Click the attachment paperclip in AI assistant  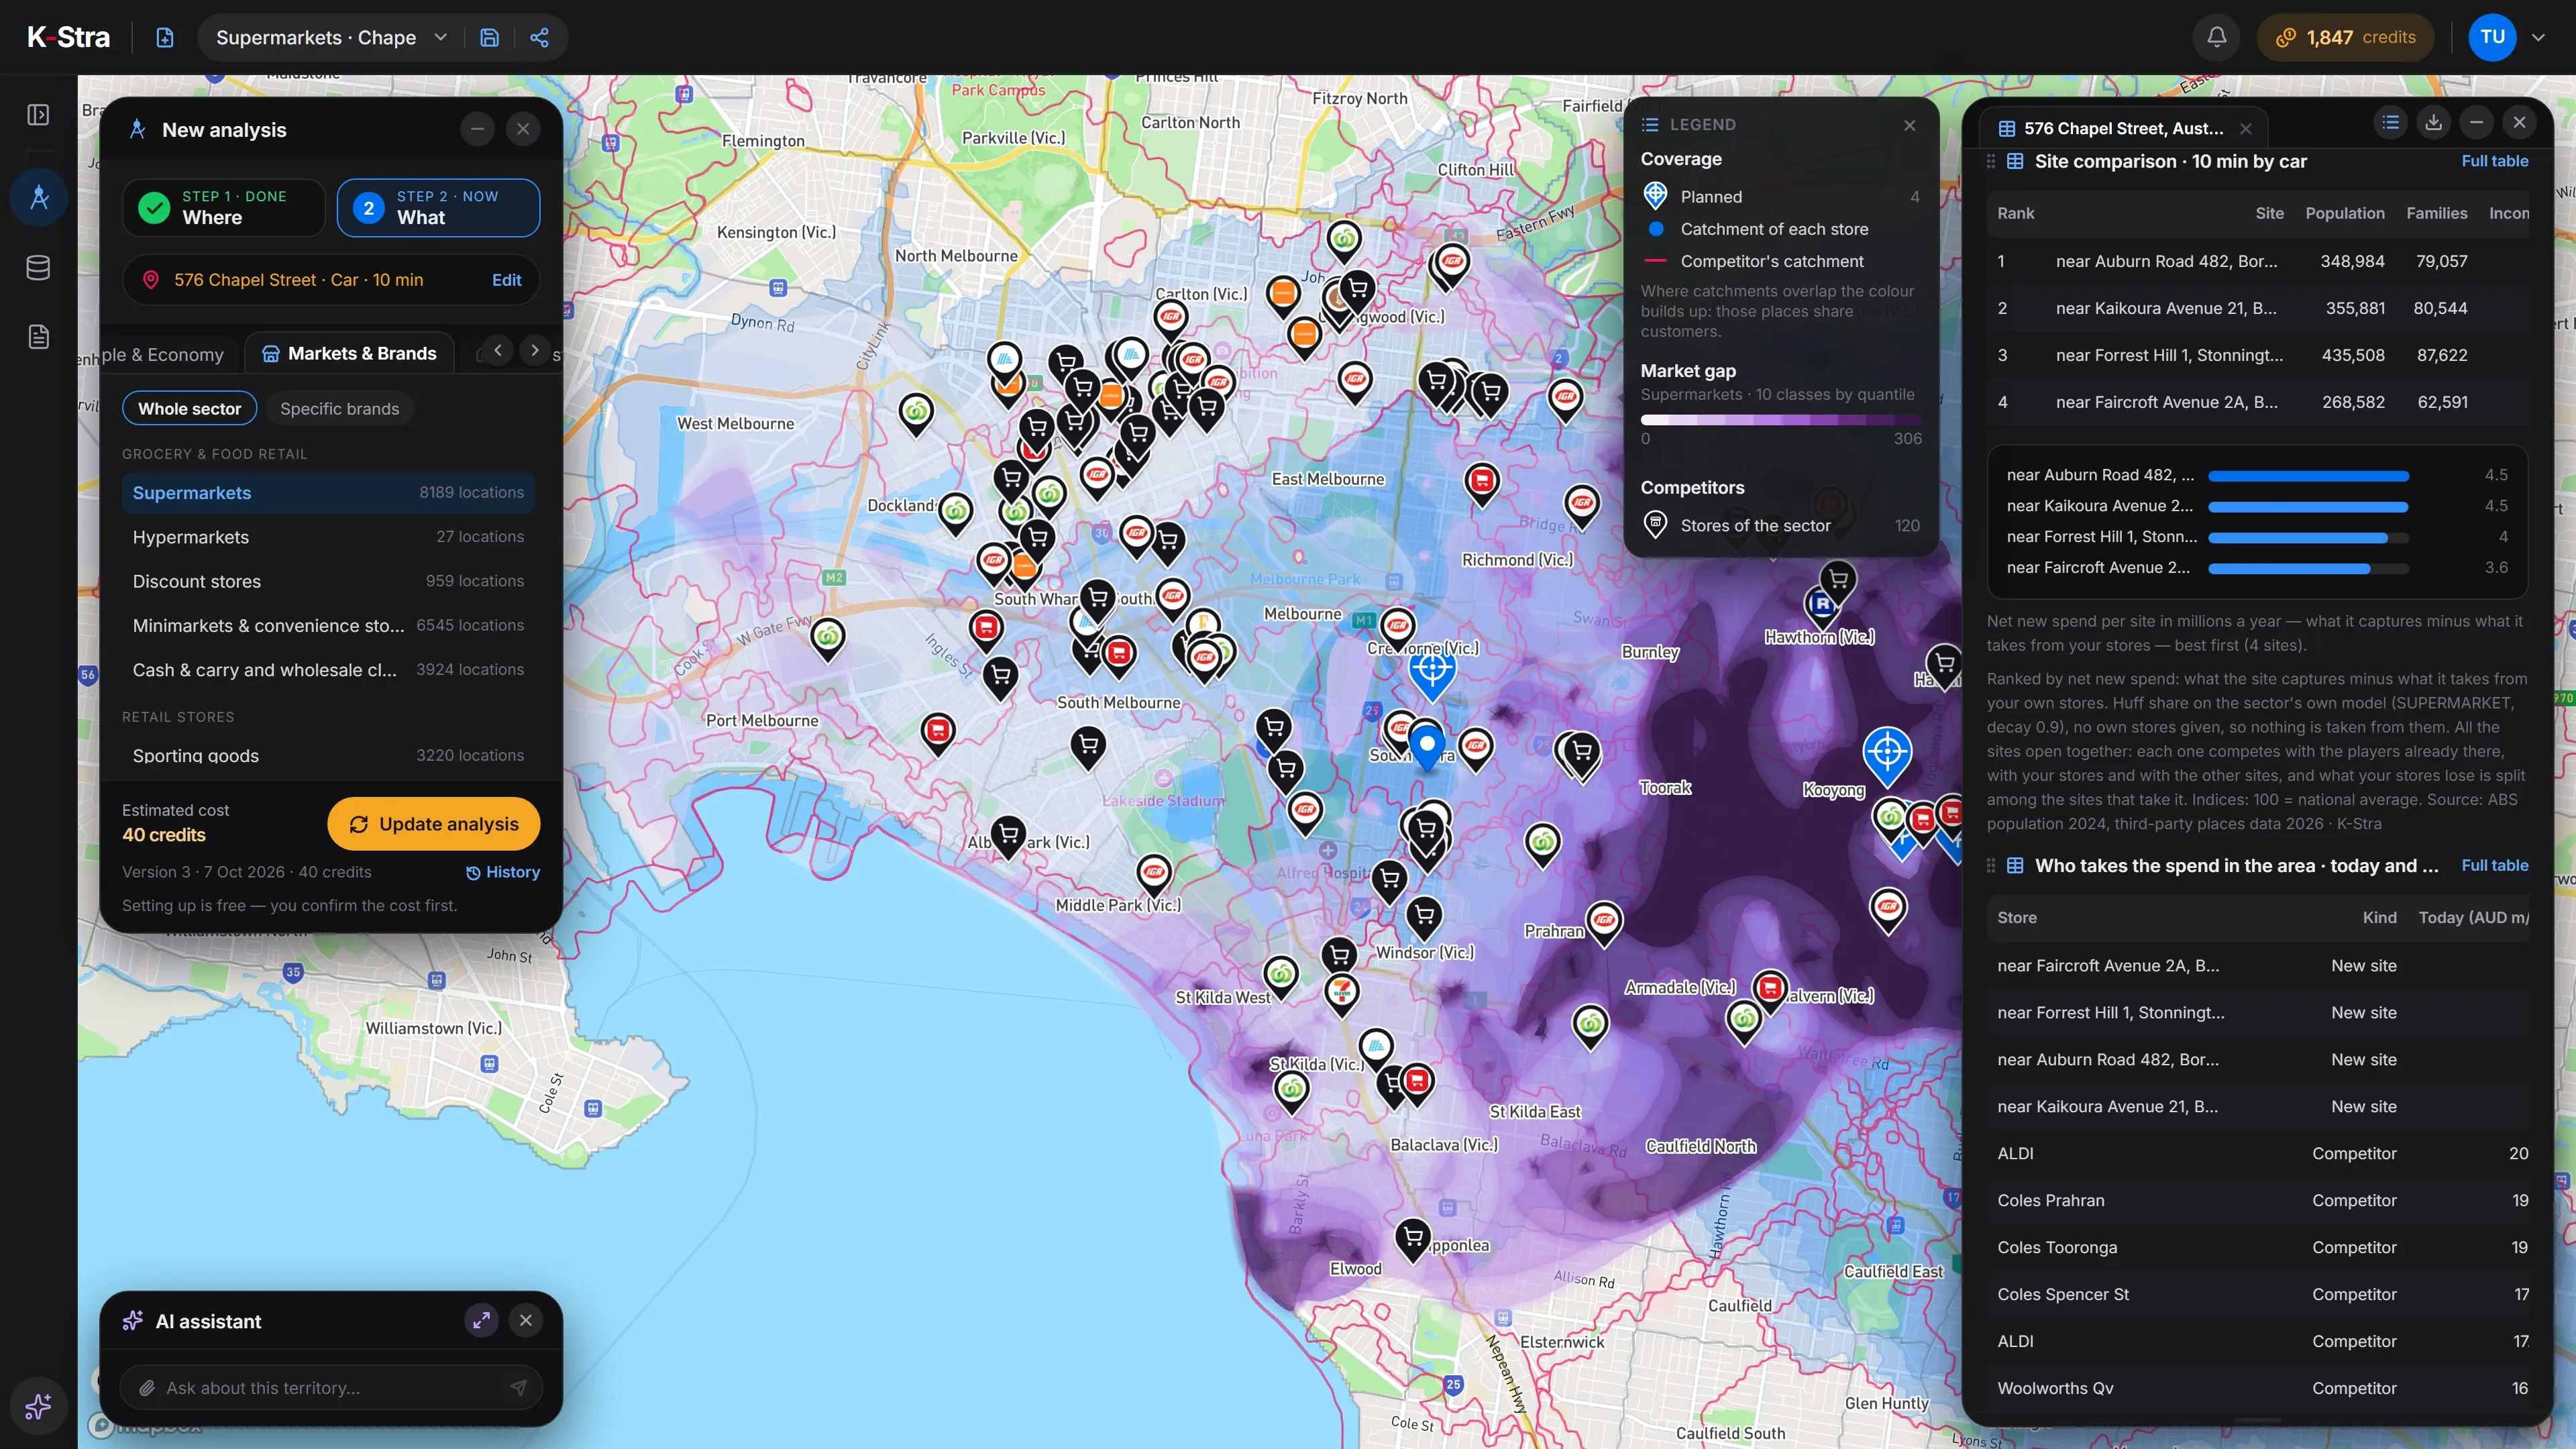[x=147, y=1388]
